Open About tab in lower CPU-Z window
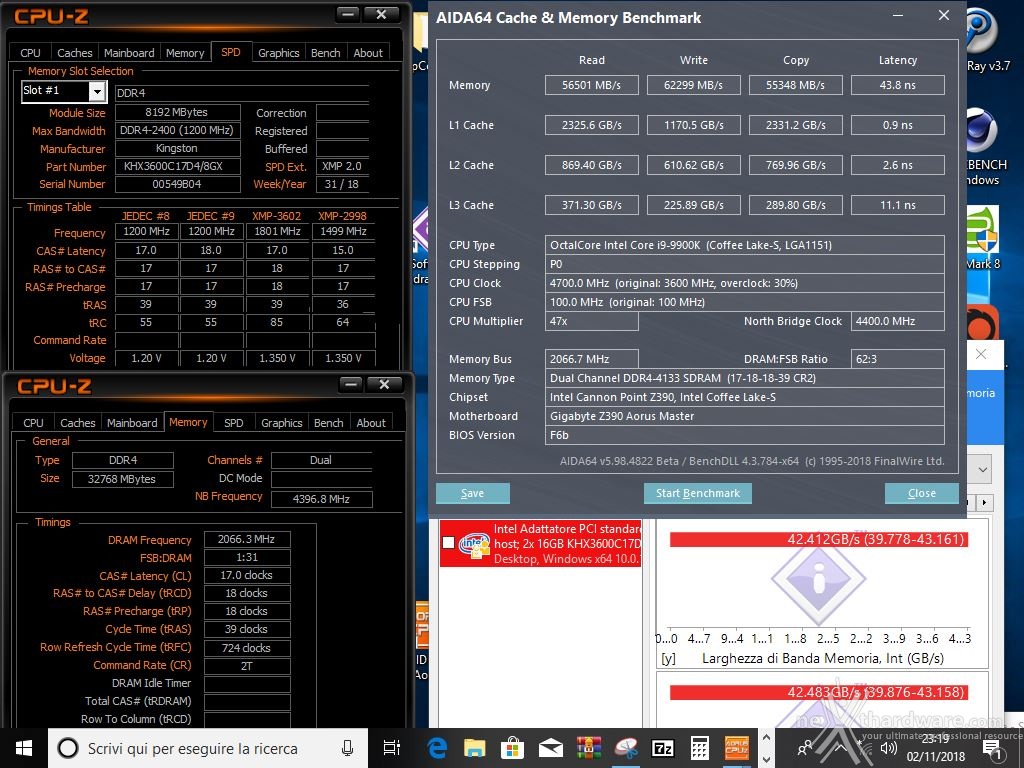The height and width of the screenshot is (768, 1024). [371, 423]
